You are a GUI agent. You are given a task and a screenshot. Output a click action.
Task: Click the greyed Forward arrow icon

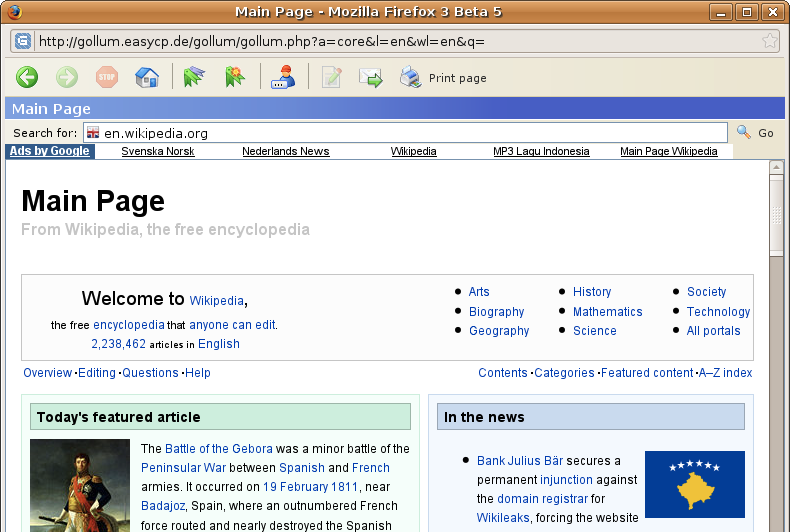click(67, 77)
